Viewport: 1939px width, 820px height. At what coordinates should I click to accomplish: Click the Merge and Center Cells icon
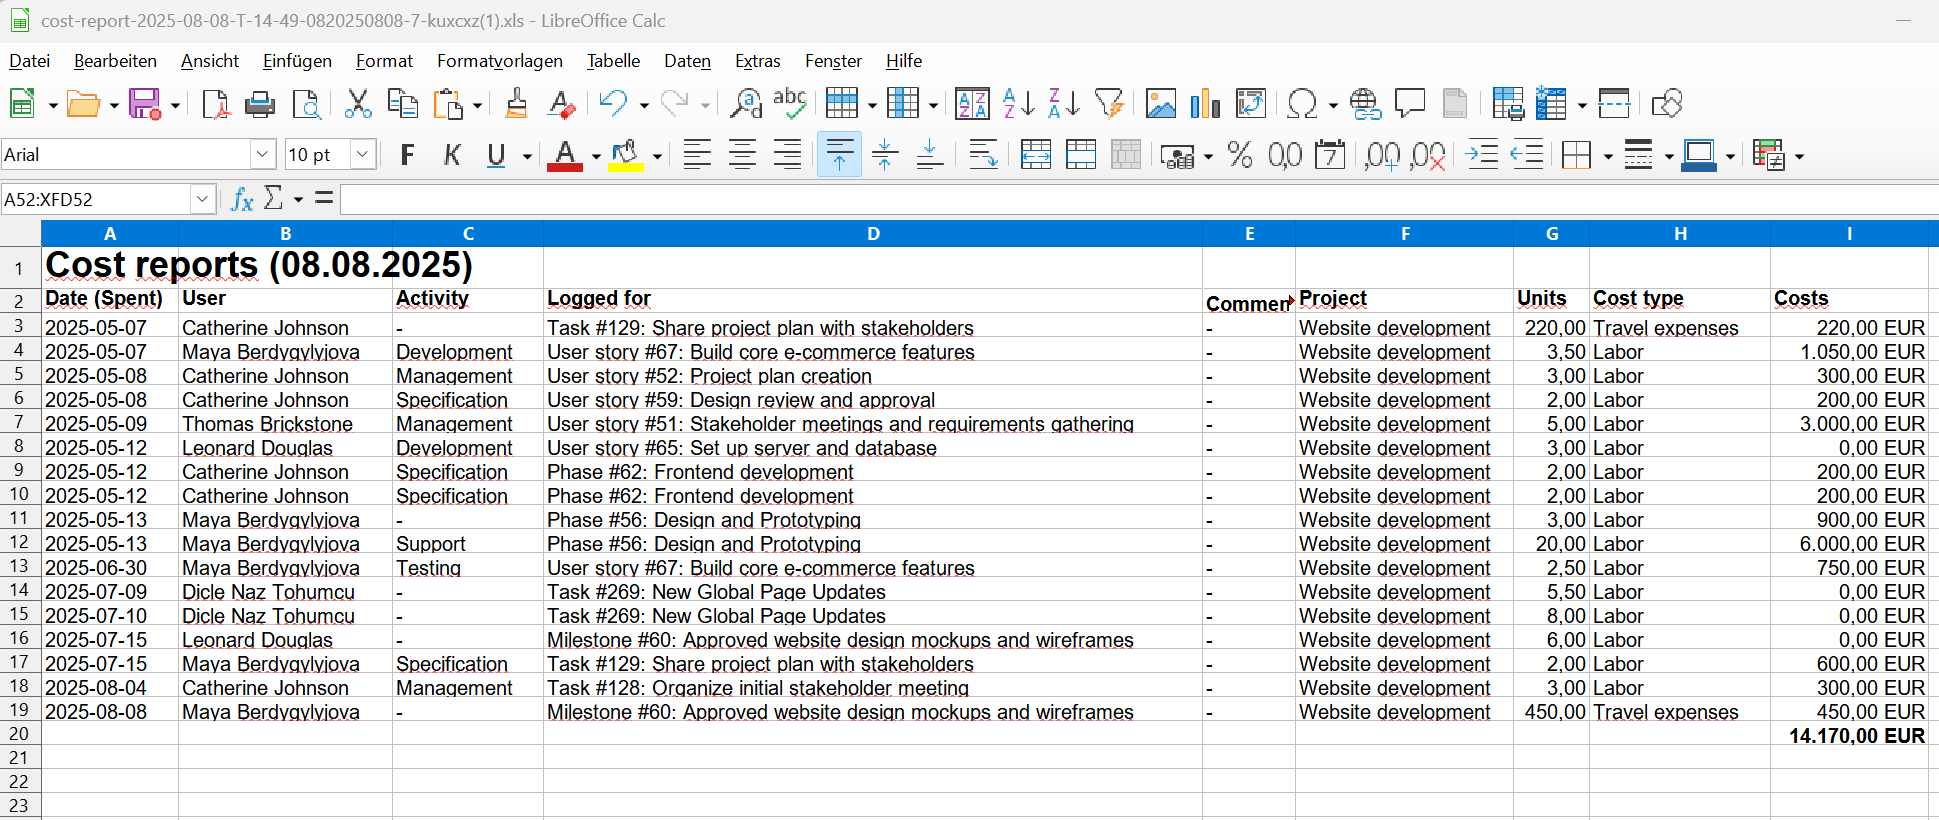point(1035,155)
